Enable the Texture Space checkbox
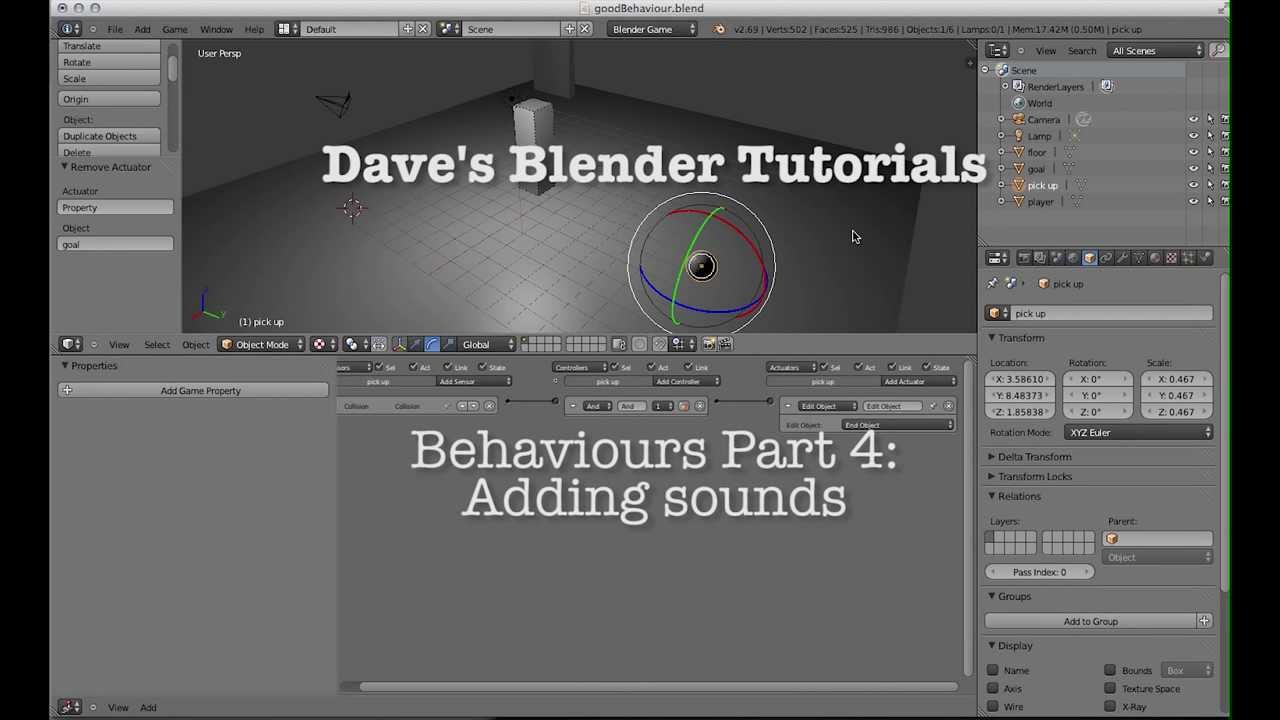The image size is (1280, 720). (x=1110, y=688)
